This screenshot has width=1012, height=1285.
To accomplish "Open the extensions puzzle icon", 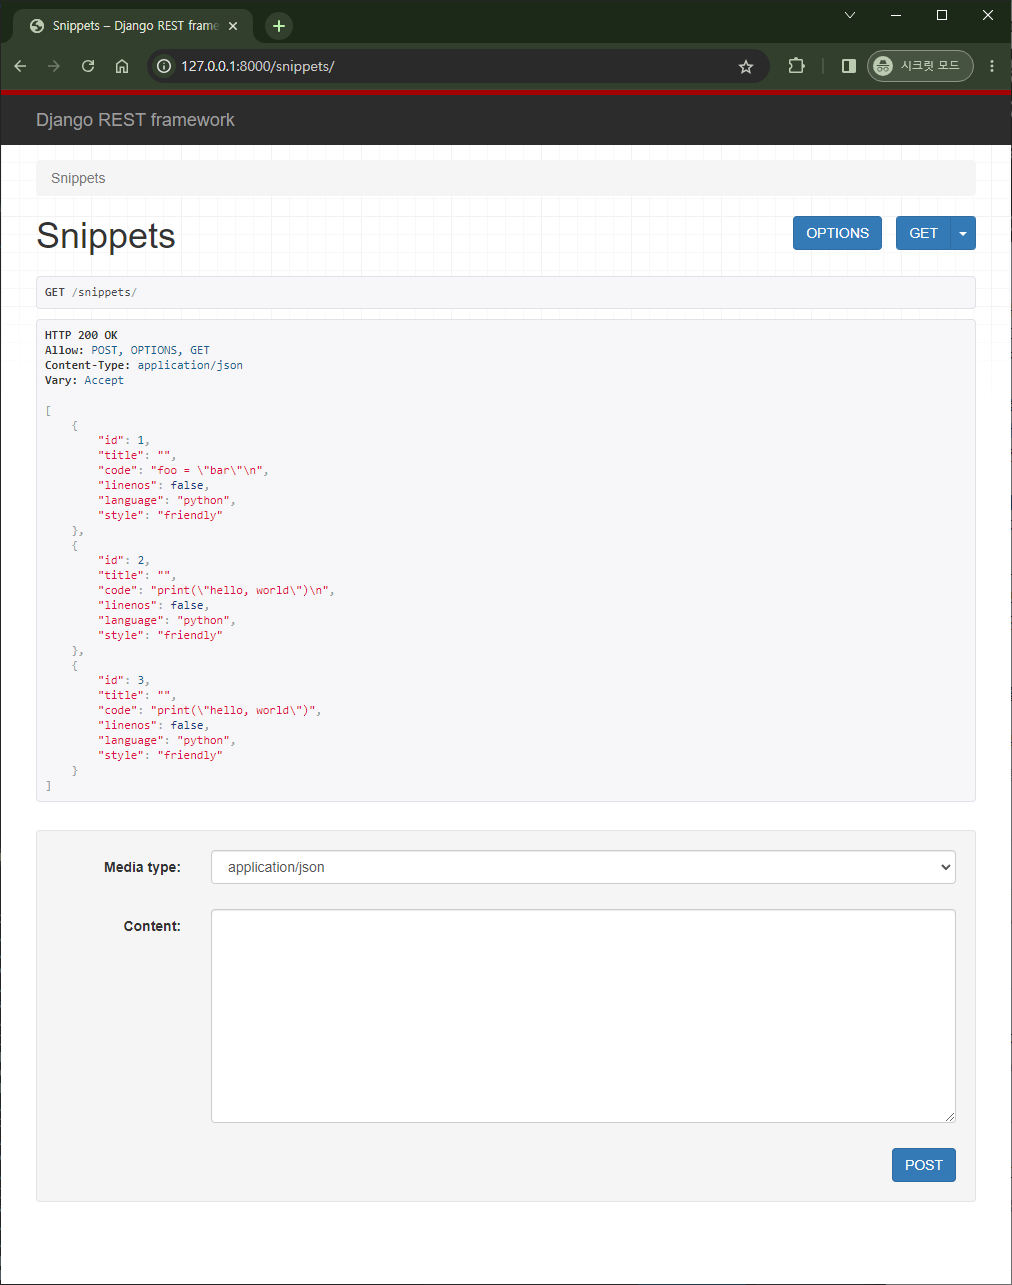I will pos(796,66).
